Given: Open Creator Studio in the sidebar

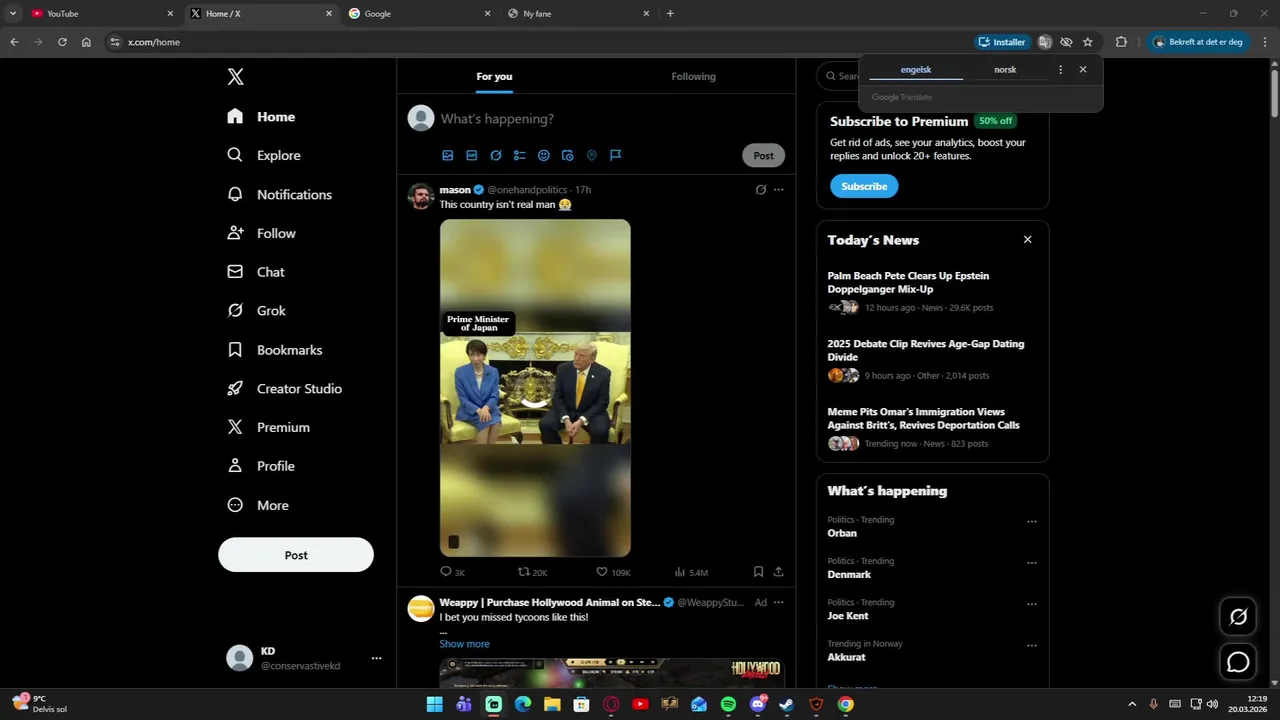Looking at the screenshot, I should click(x=284, y=388).
